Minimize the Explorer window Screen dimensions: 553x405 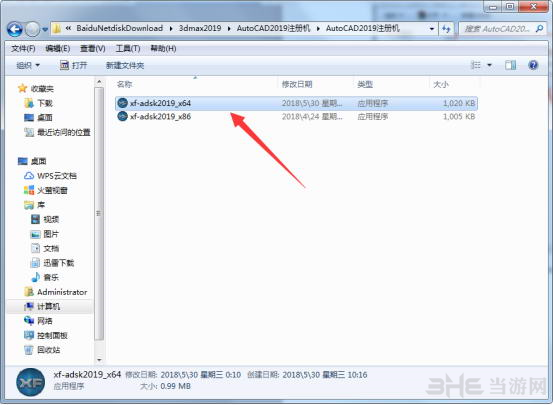coord(493,7)
